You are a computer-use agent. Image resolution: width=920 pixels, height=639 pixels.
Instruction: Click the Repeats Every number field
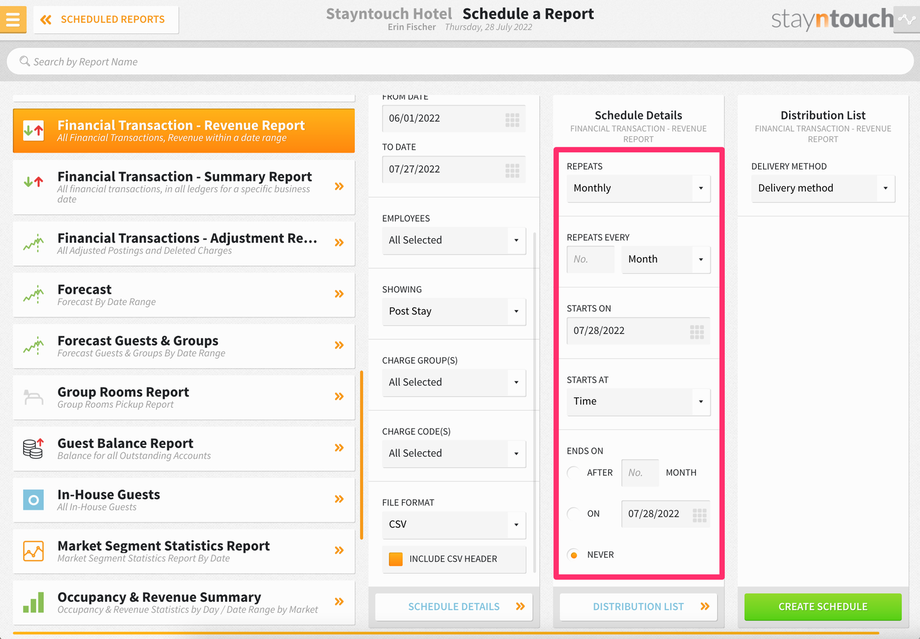[x=590, y=259]
